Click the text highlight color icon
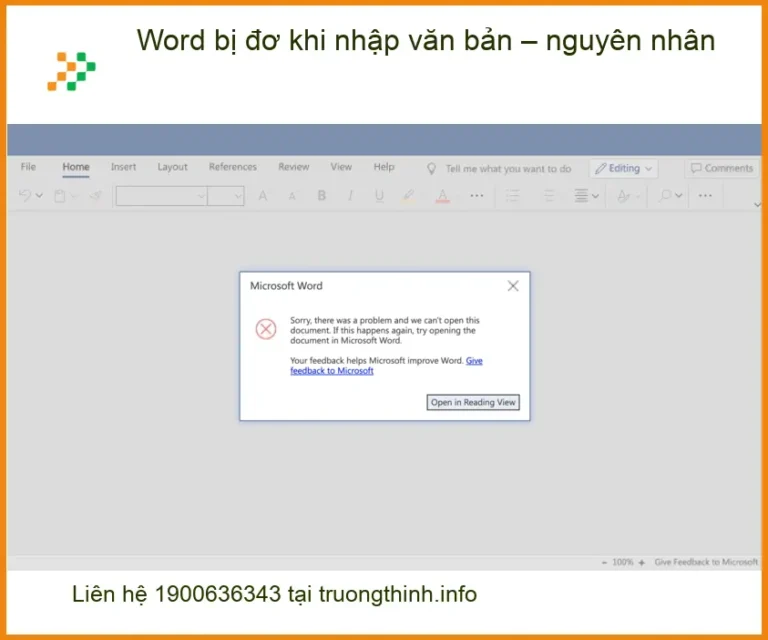The width and height of the screenshot is (768, 640). (408, 196)
